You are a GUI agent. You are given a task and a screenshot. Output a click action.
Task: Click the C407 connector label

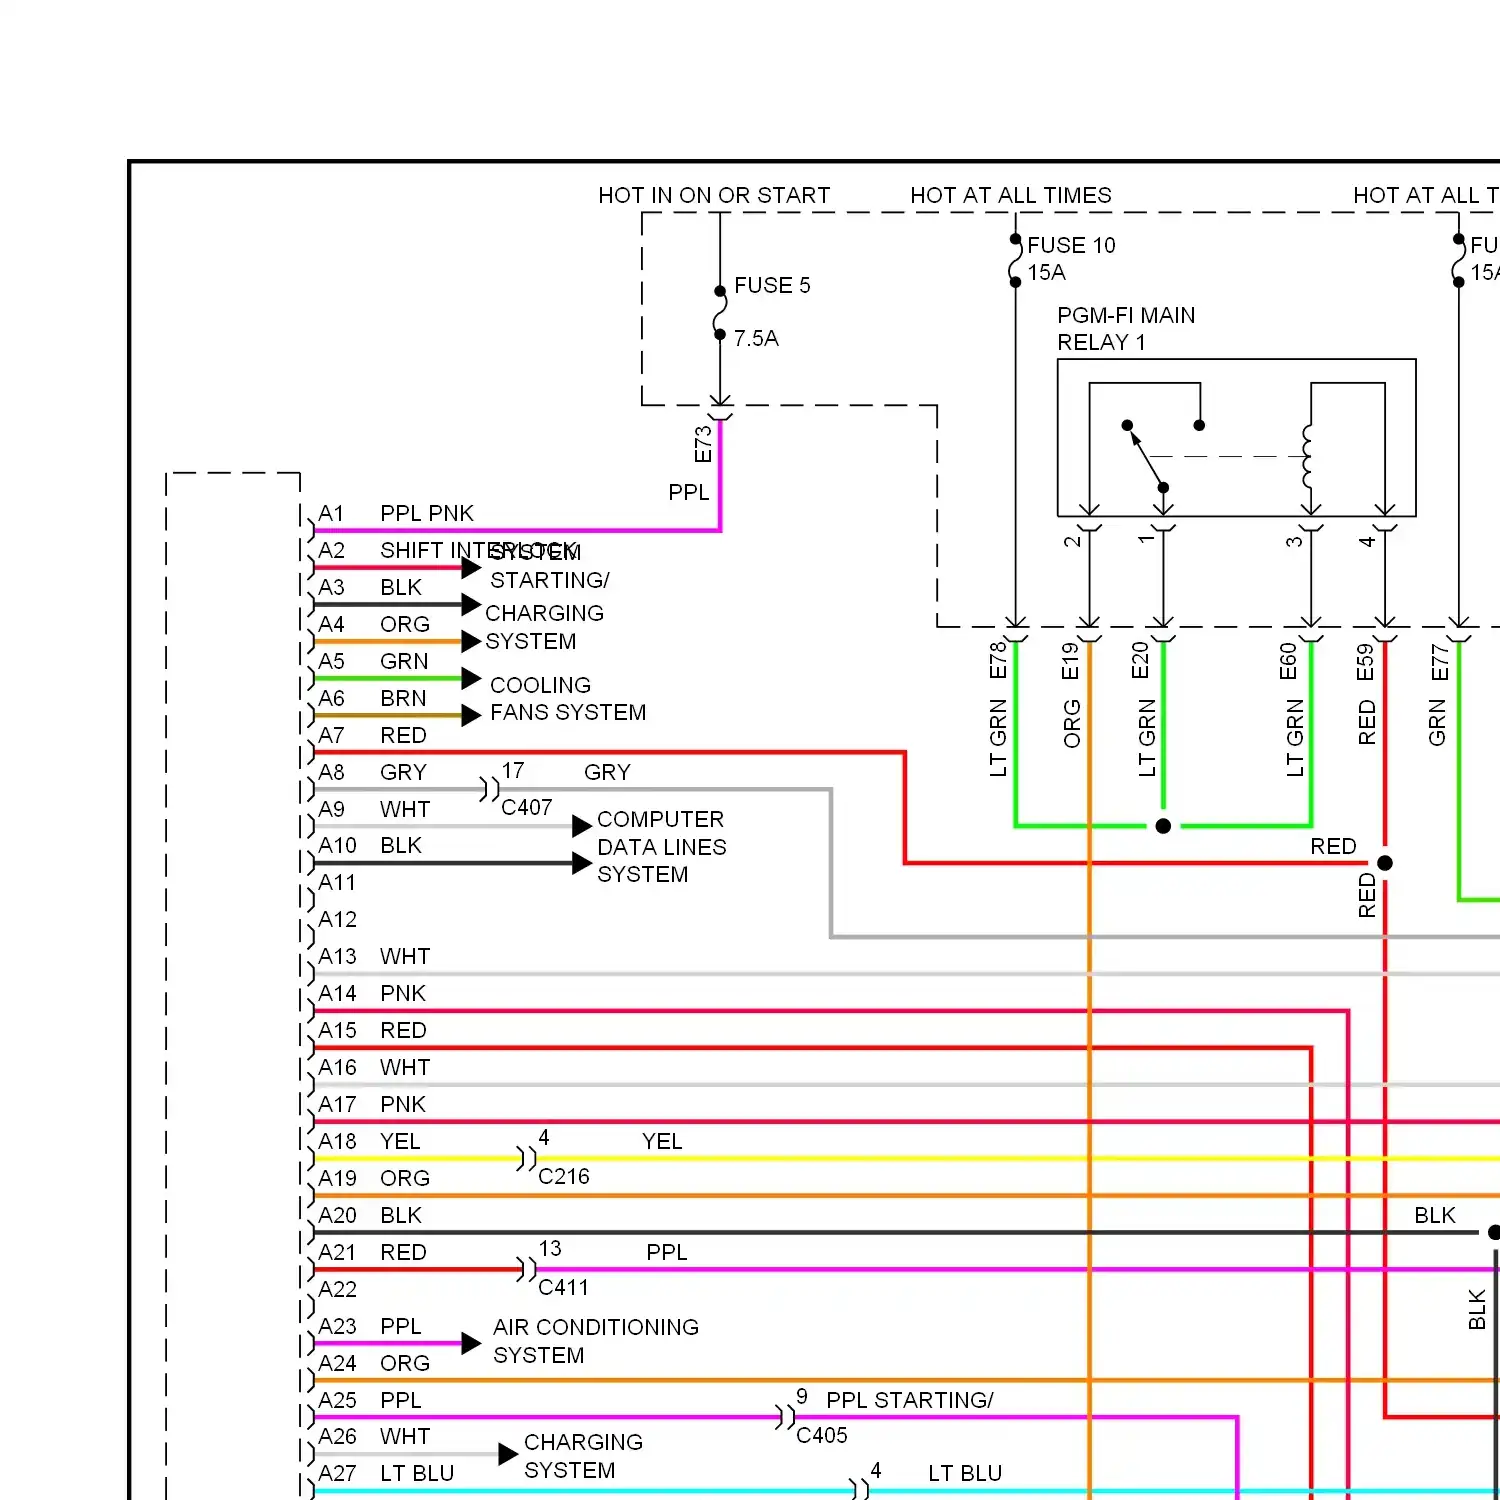(x=527, y=807)
